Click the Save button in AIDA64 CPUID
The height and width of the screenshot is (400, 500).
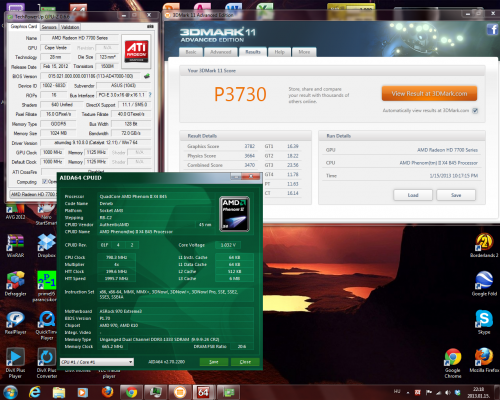[214, 362]
